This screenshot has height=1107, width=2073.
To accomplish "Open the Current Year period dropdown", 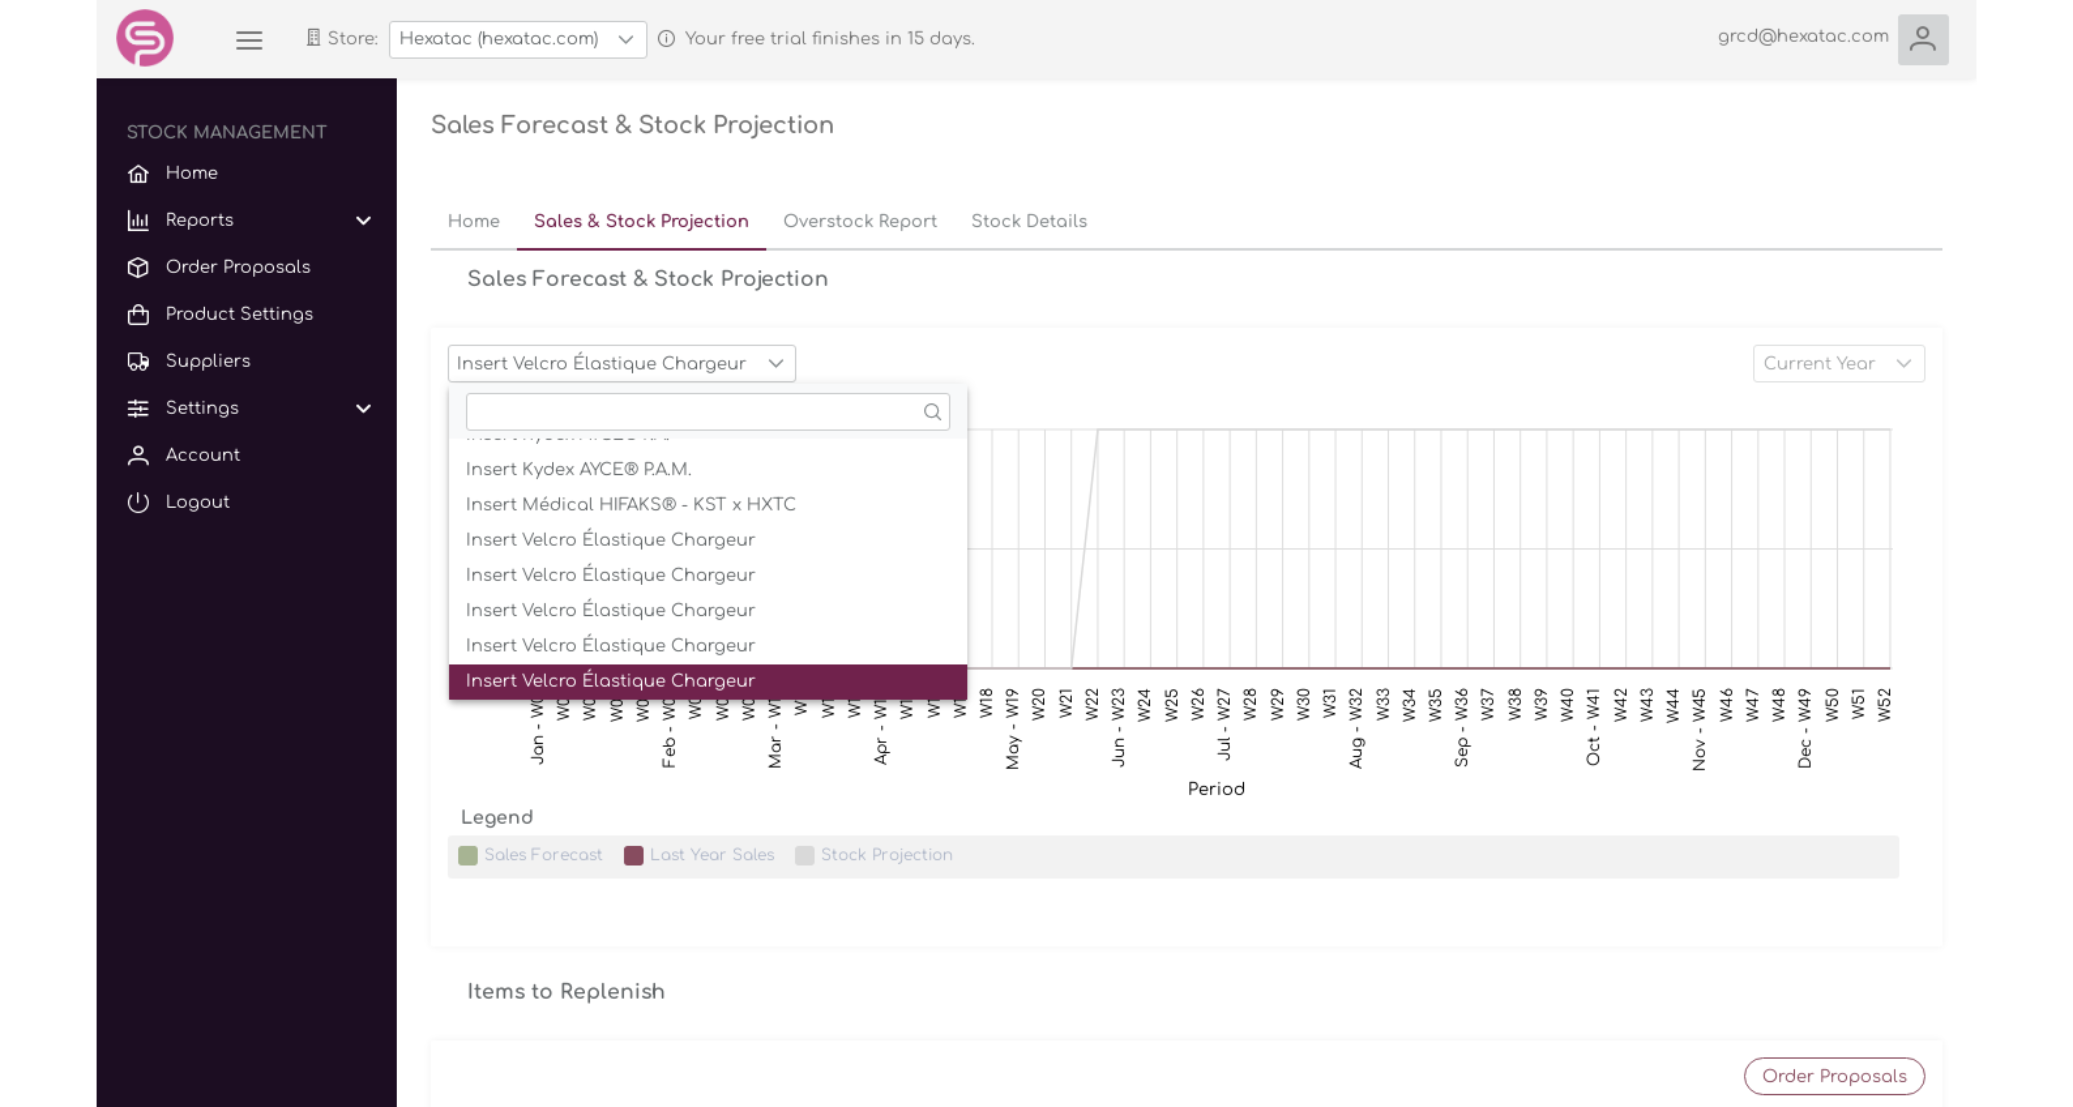I will tap(1838, 364).
